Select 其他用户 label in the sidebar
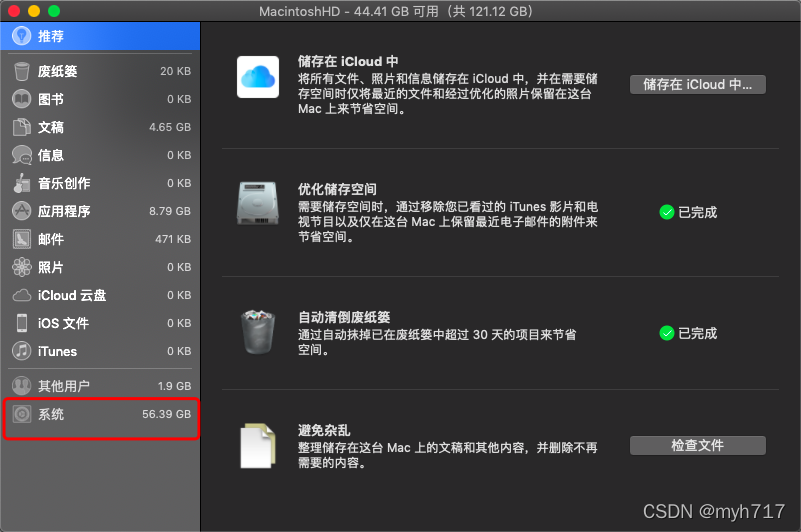The height and width of the screenshot is (532, 801). pos(64,386)
